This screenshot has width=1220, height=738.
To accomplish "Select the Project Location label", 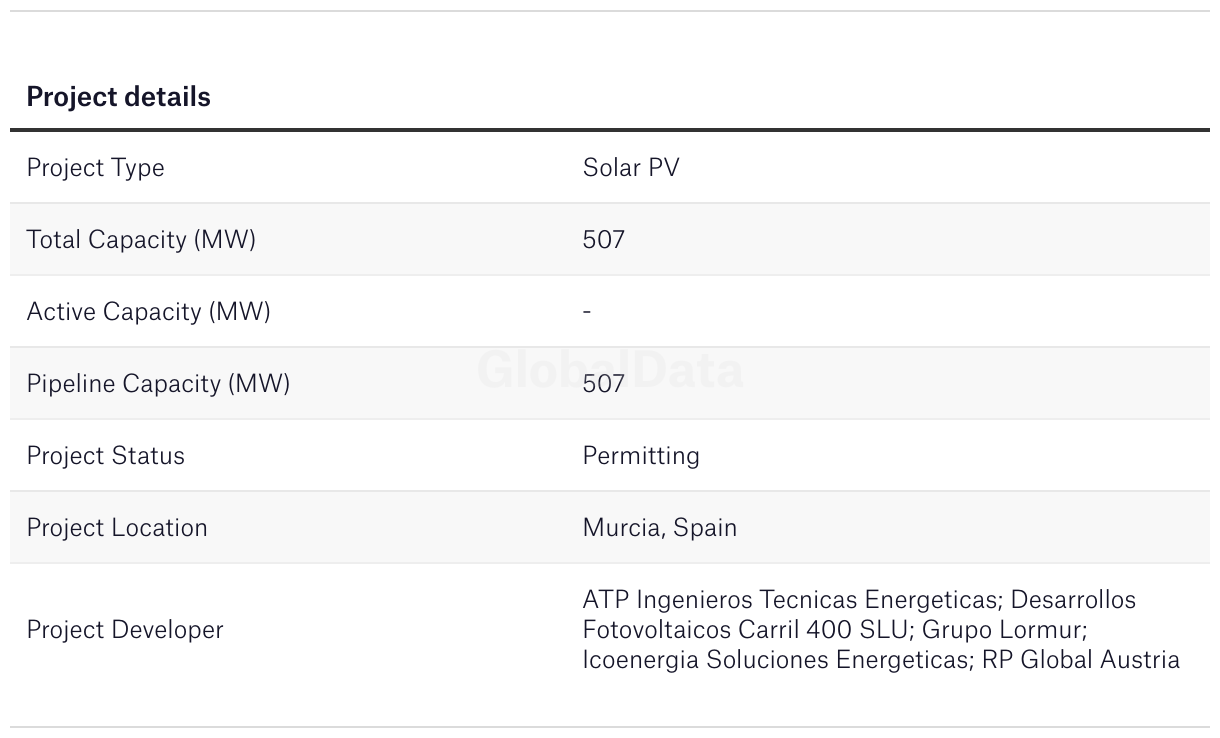I will click(x=117, y=528).
